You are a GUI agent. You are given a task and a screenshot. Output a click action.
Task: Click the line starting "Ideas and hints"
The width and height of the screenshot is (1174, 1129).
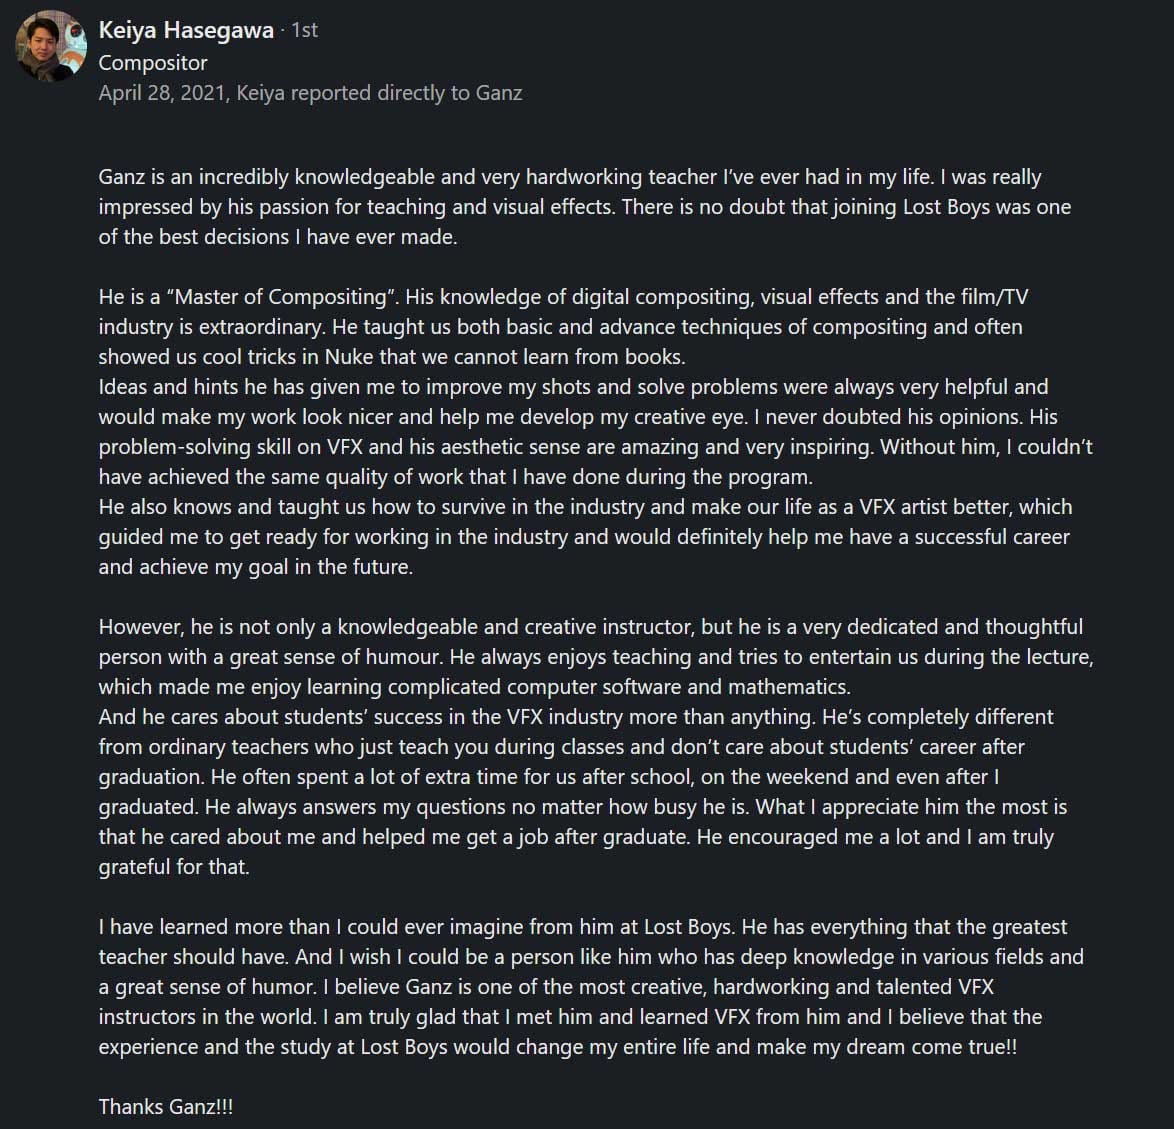click(573, 387)
